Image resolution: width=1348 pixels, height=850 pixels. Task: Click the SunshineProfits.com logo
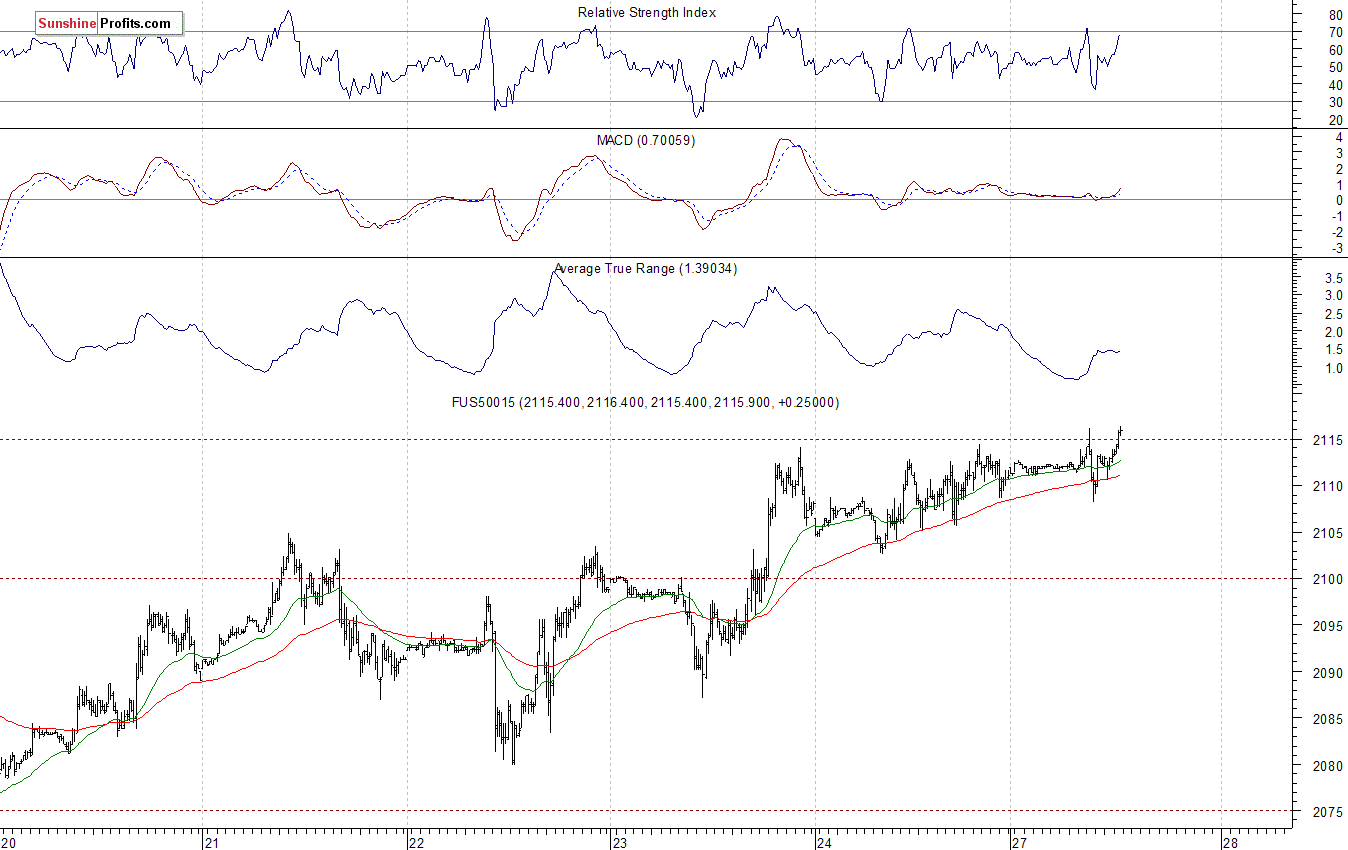pos(109,23)
